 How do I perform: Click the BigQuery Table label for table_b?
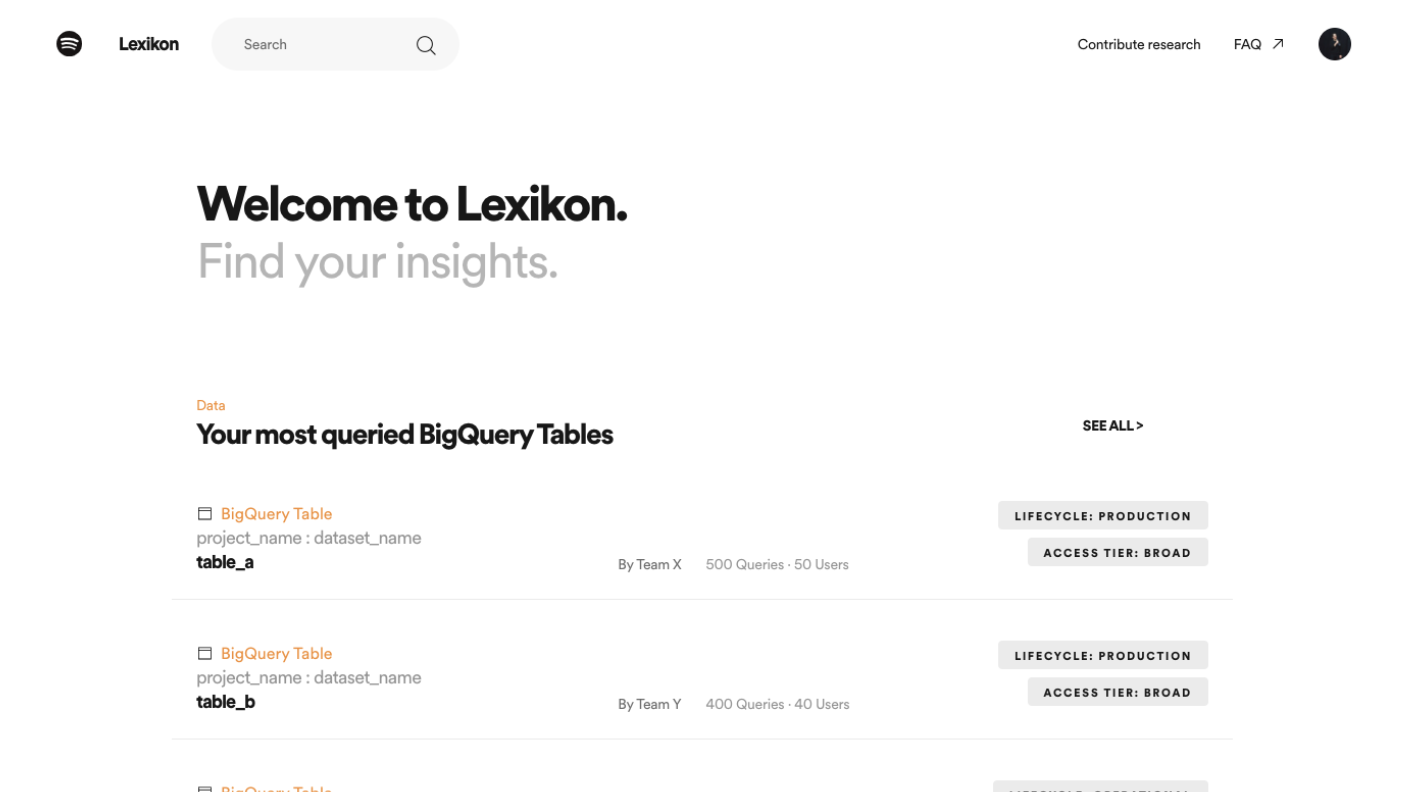[276, 654]
